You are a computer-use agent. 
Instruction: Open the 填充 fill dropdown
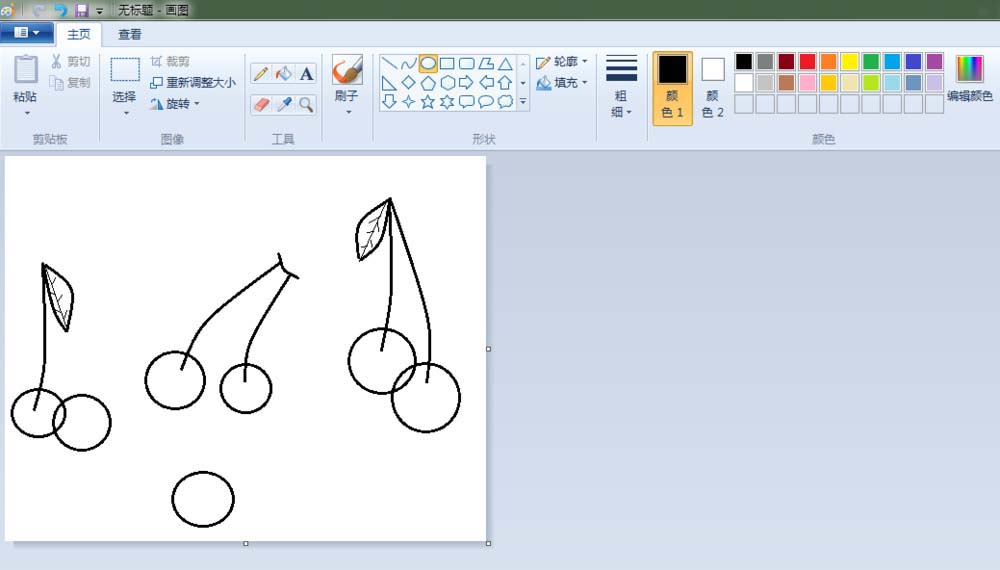(x=562, y=83)
